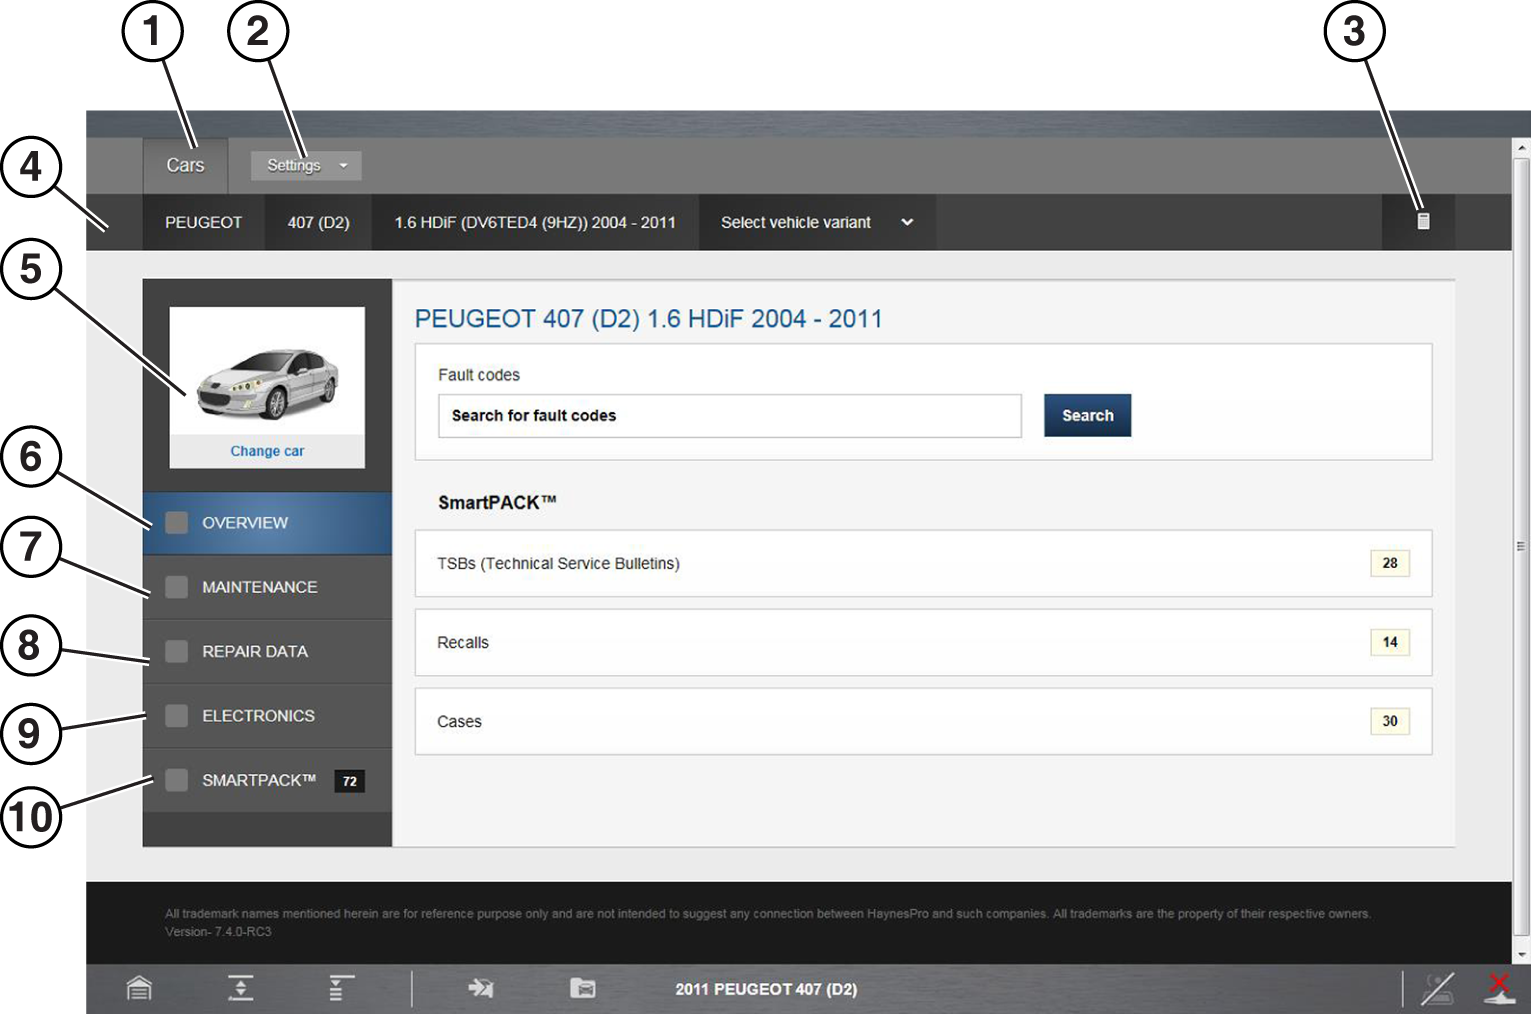The width and height of the screenshot is (1531, 1014).
Task: Click the red X exit icon in bottom toolbar
Action: tap(1498, 988)
